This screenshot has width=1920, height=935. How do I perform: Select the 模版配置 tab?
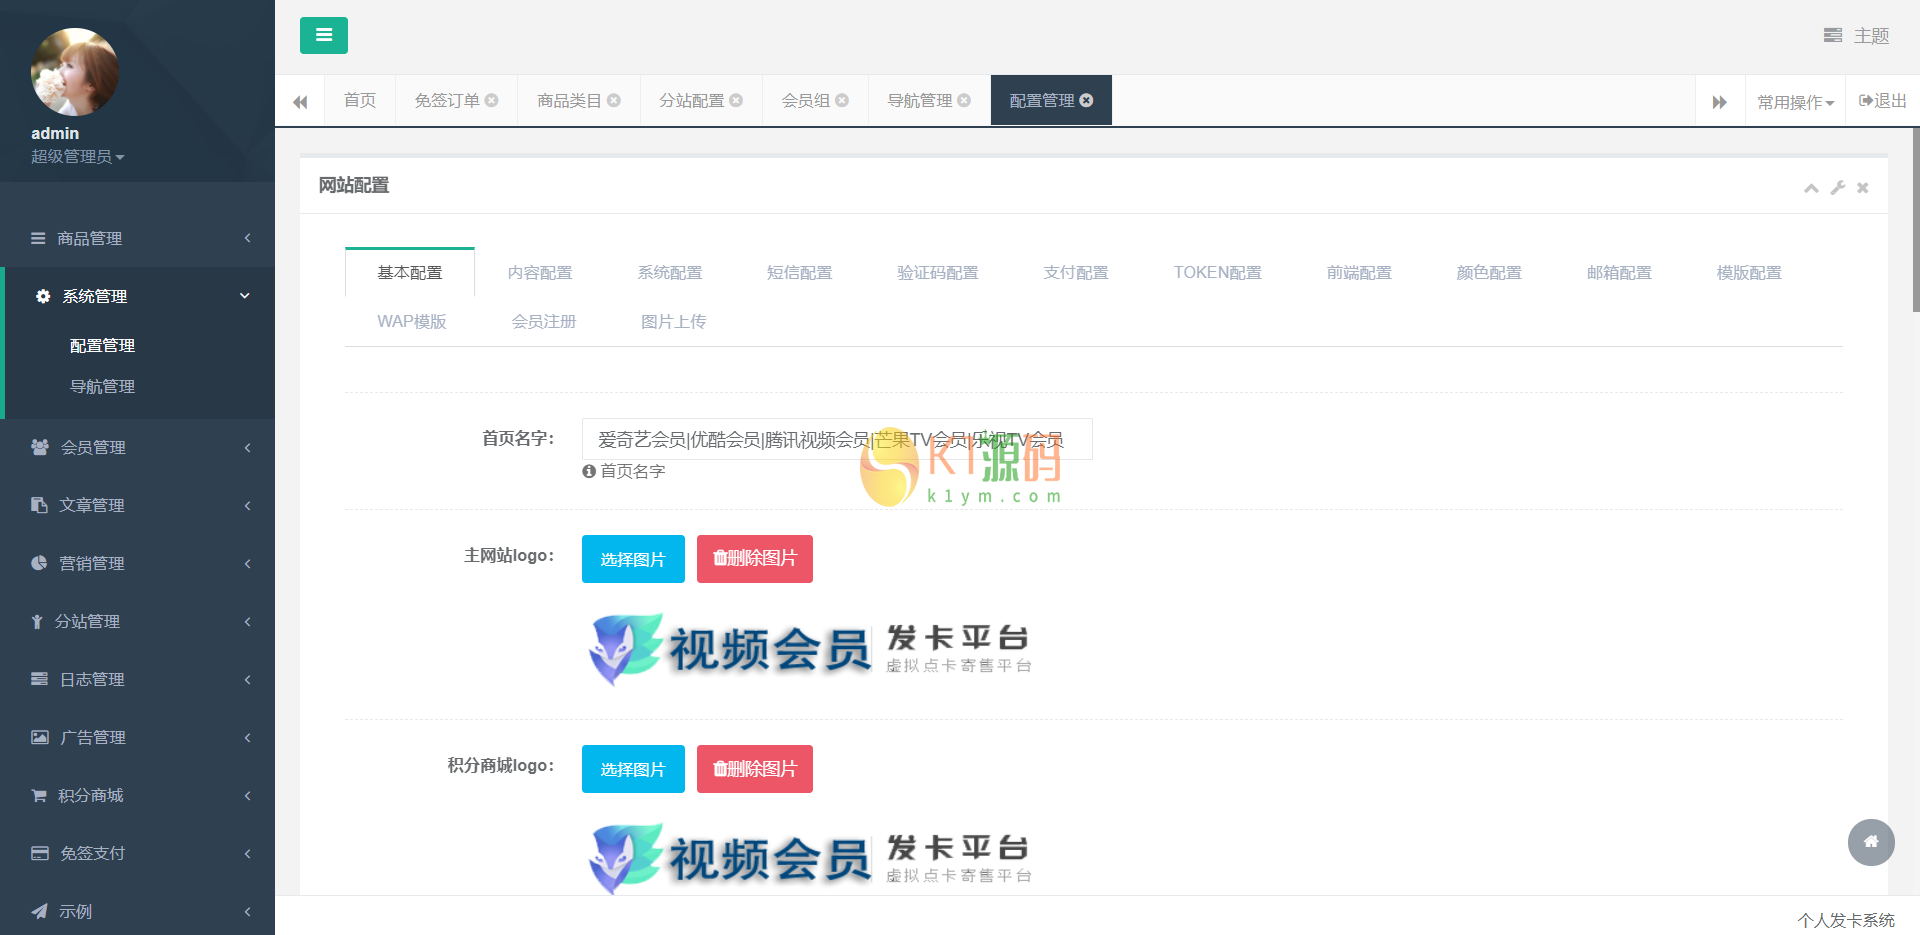pos(1749,272)
